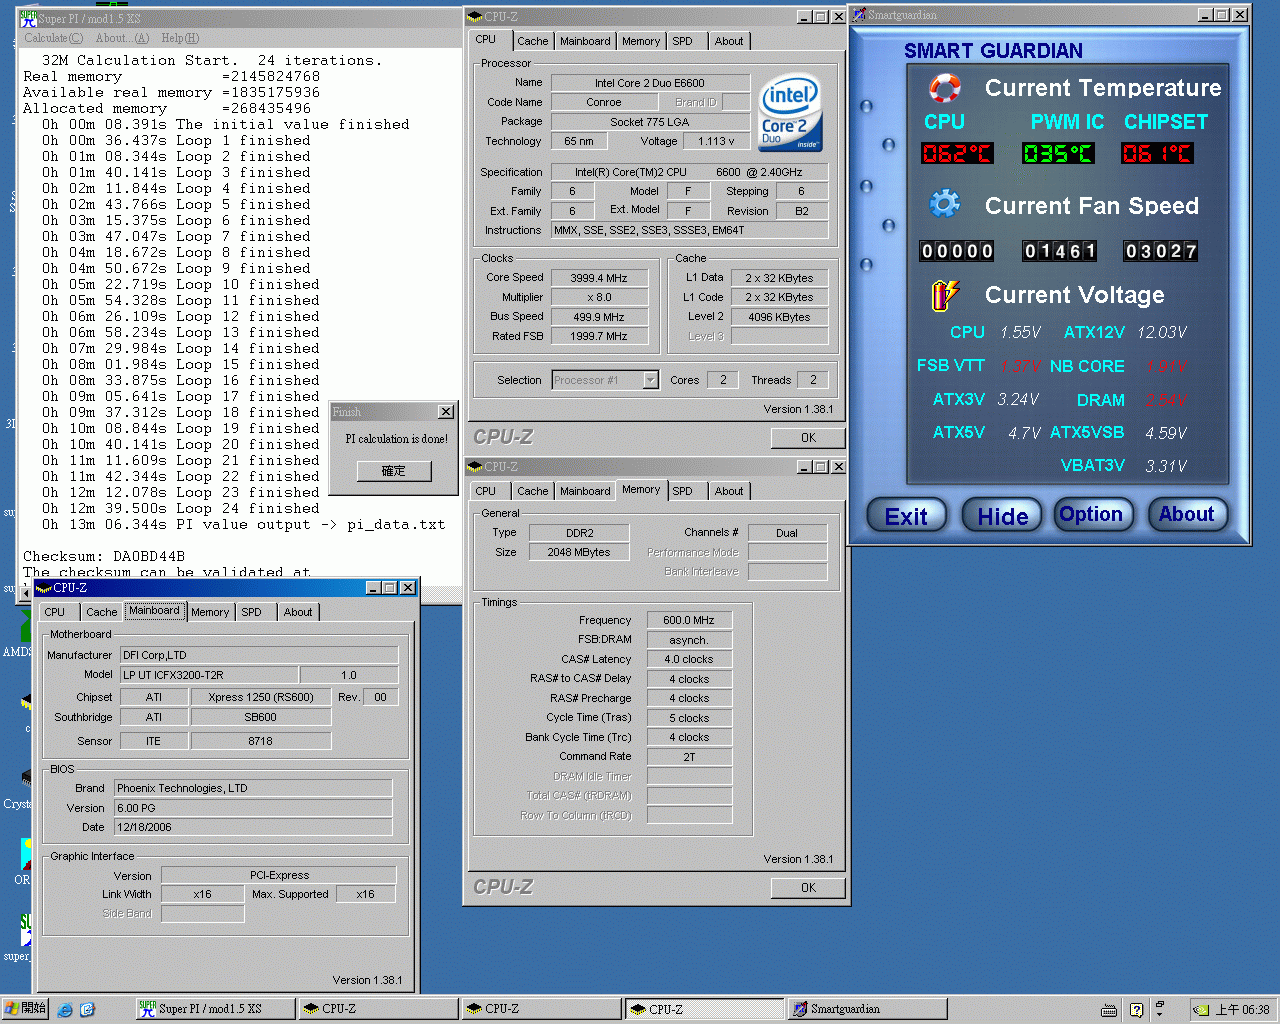Click the Command Rate value '2T'

pyautogui.click(x=689, y=757)
